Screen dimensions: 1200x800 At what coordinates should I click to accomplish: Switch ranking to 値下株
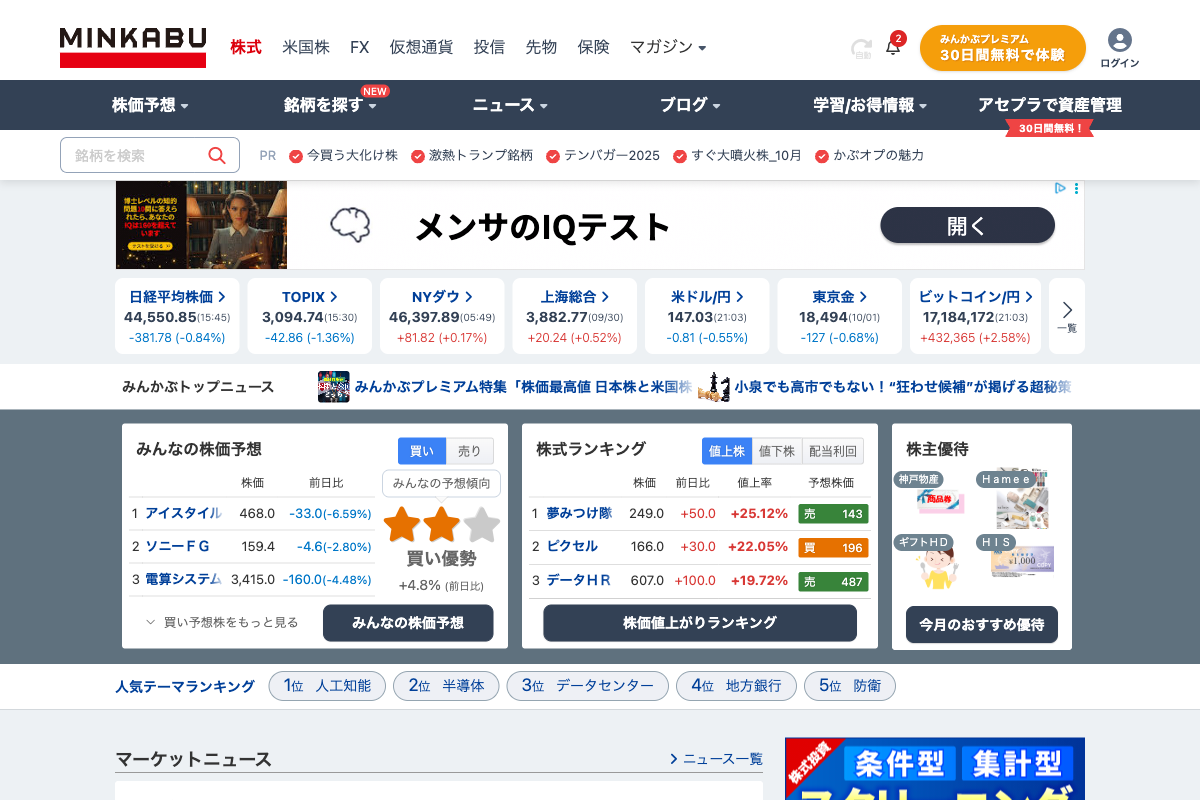pos(777,451)
